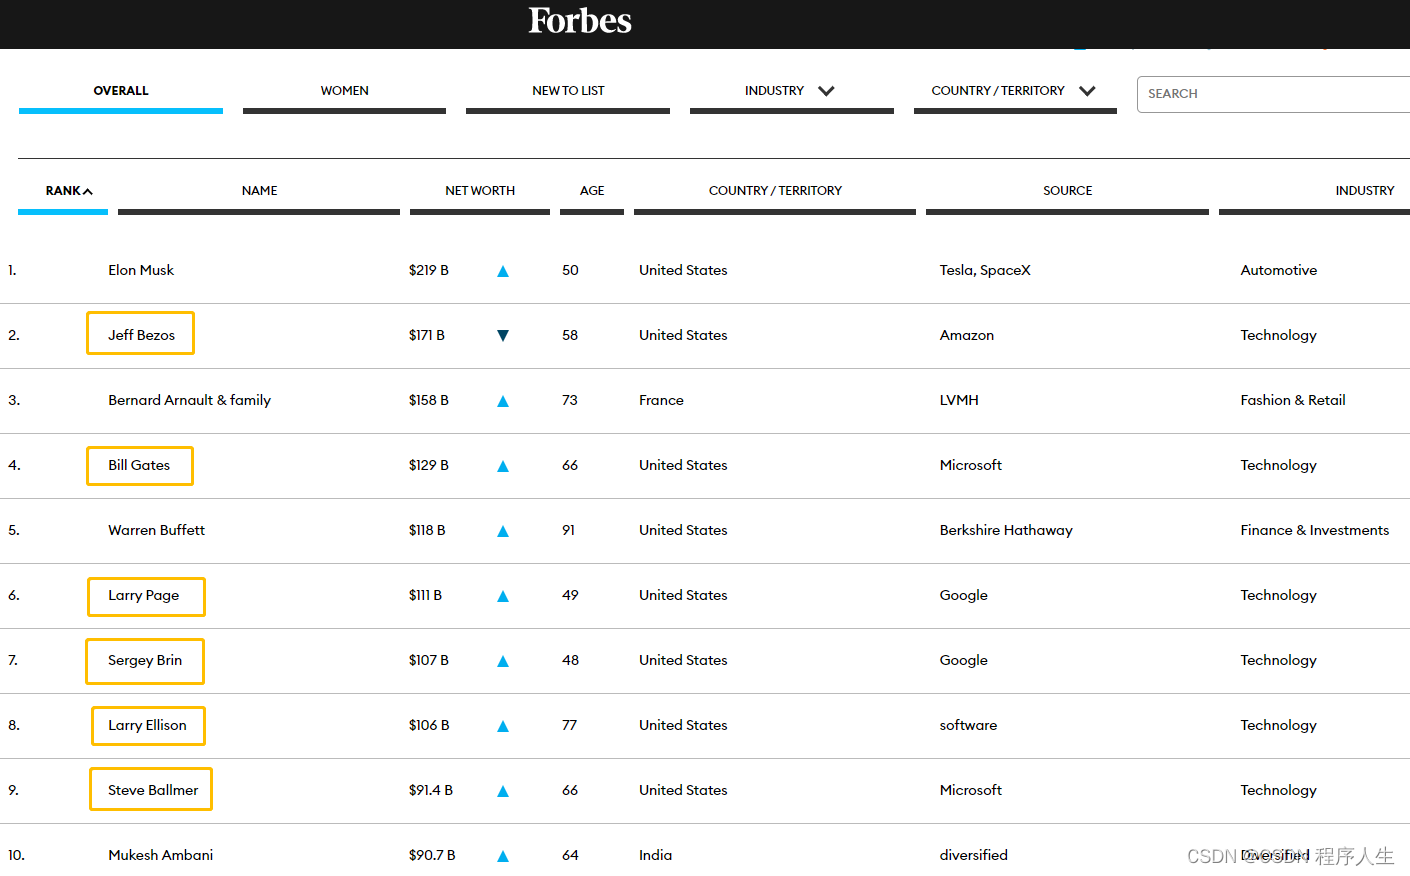Switch to the NEW TO LIST tab
This screenshot has height=876, width=1410.
tap(568, 91)
